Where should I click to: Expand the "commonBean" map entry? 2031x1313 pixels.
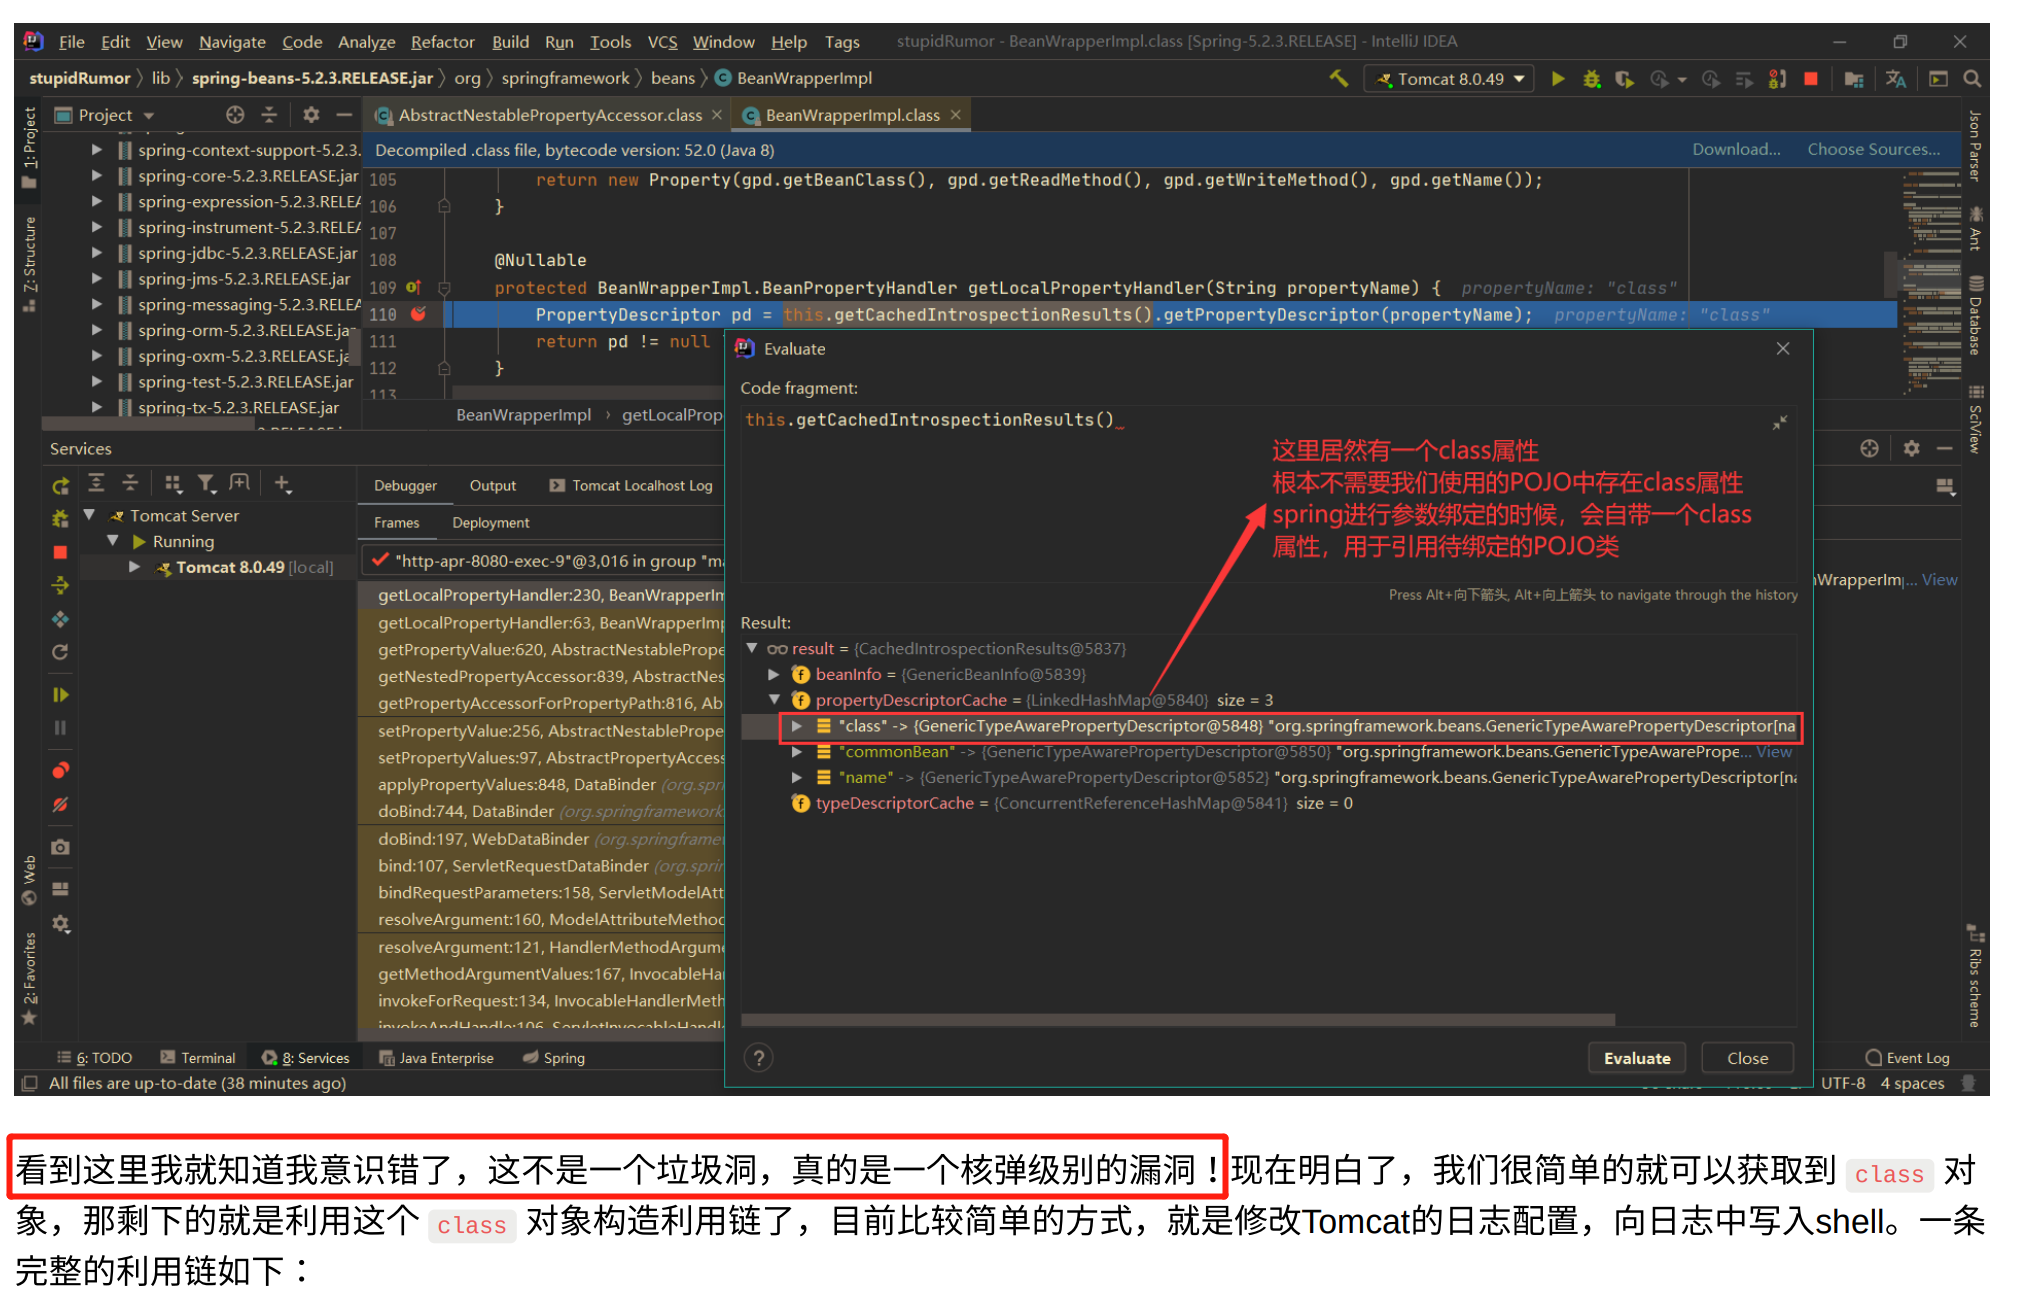coord(797,751)
